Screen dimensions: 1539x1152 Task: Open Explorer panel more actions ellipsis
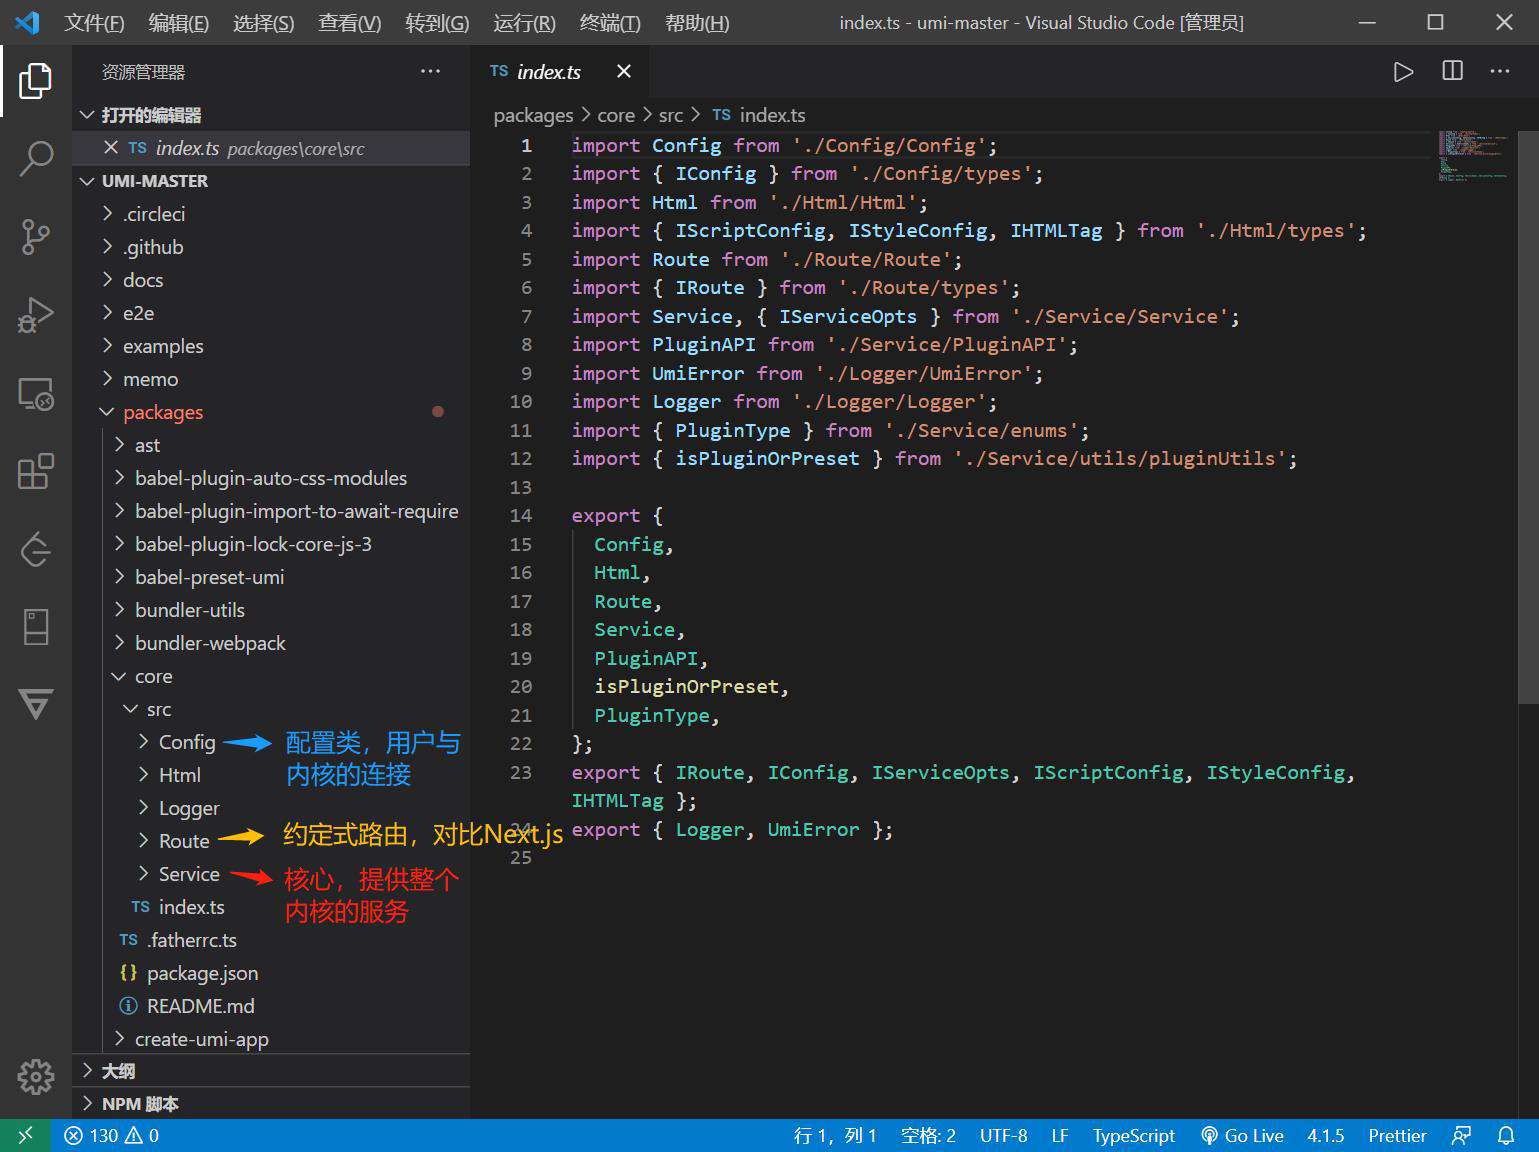[430, 71]
